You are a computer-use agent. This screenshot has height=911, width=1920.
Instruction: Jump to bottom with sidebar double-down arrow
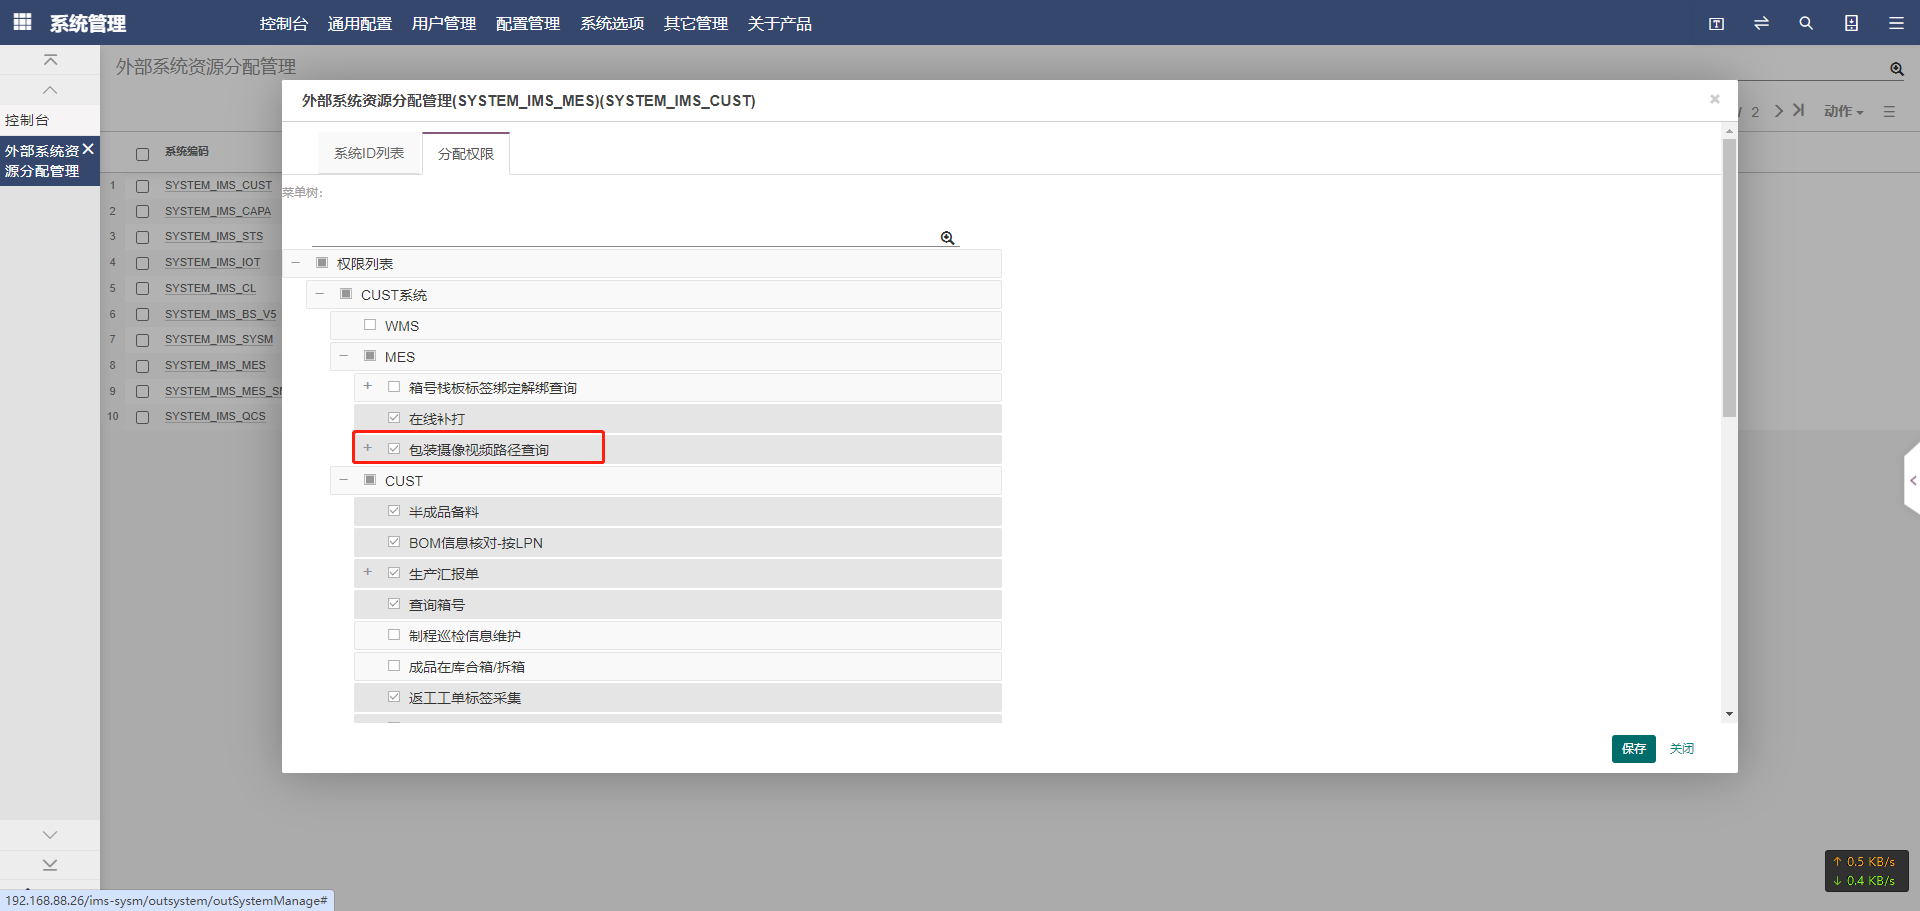coord(50,864)
